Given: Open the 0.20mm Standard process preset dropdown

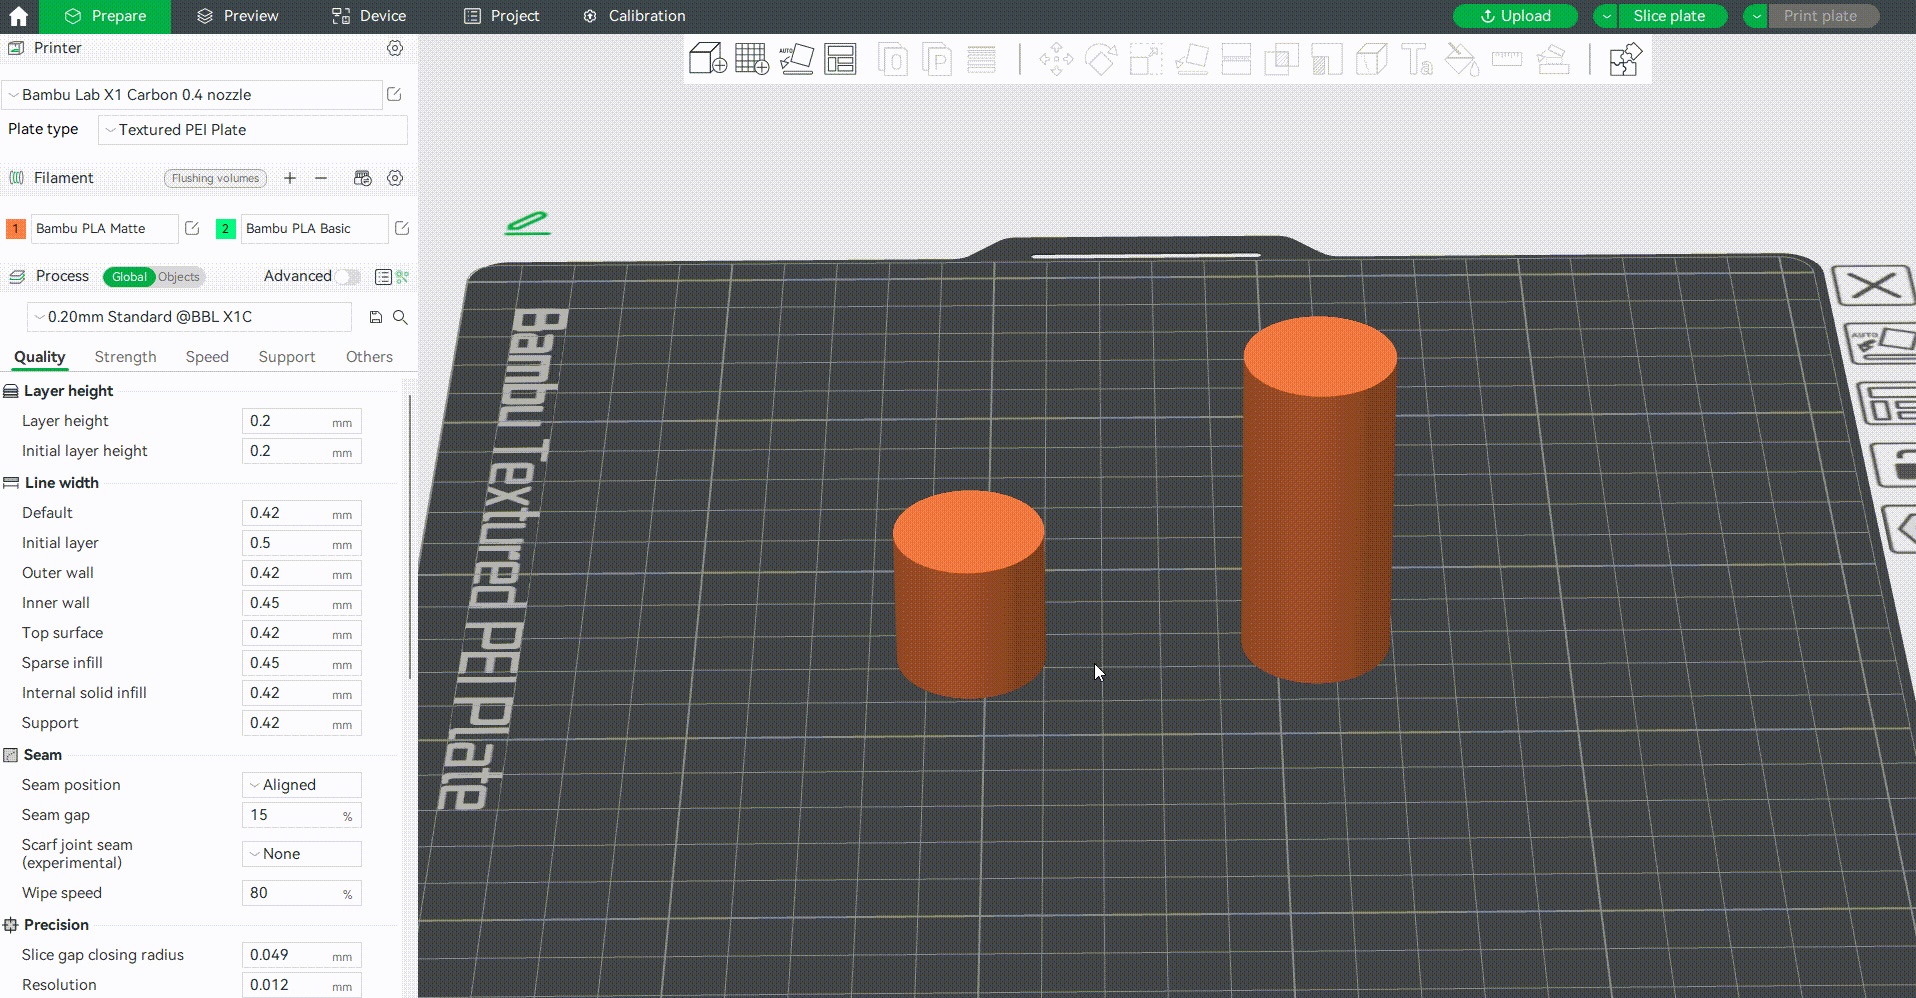Looking at the screenshot, I should [x=190, y=317].
